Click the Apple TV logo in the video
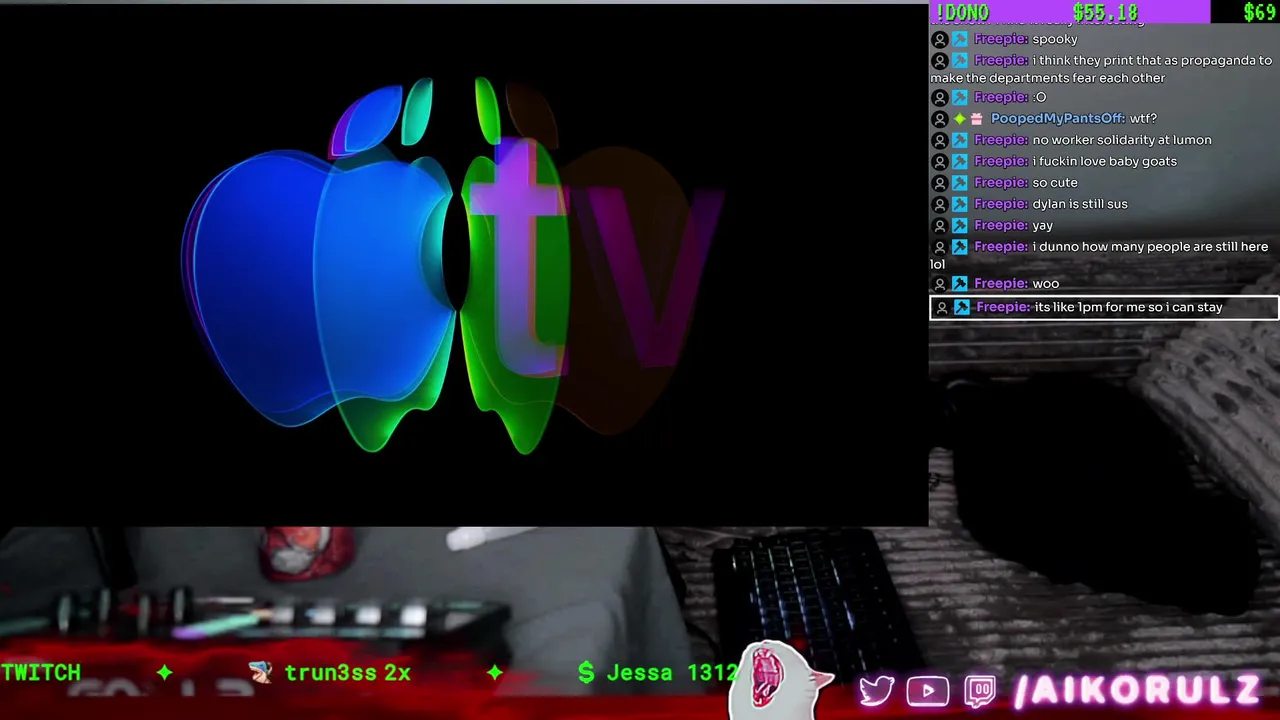This screenshot has width=1280, height=720. (x=452, y=265)
